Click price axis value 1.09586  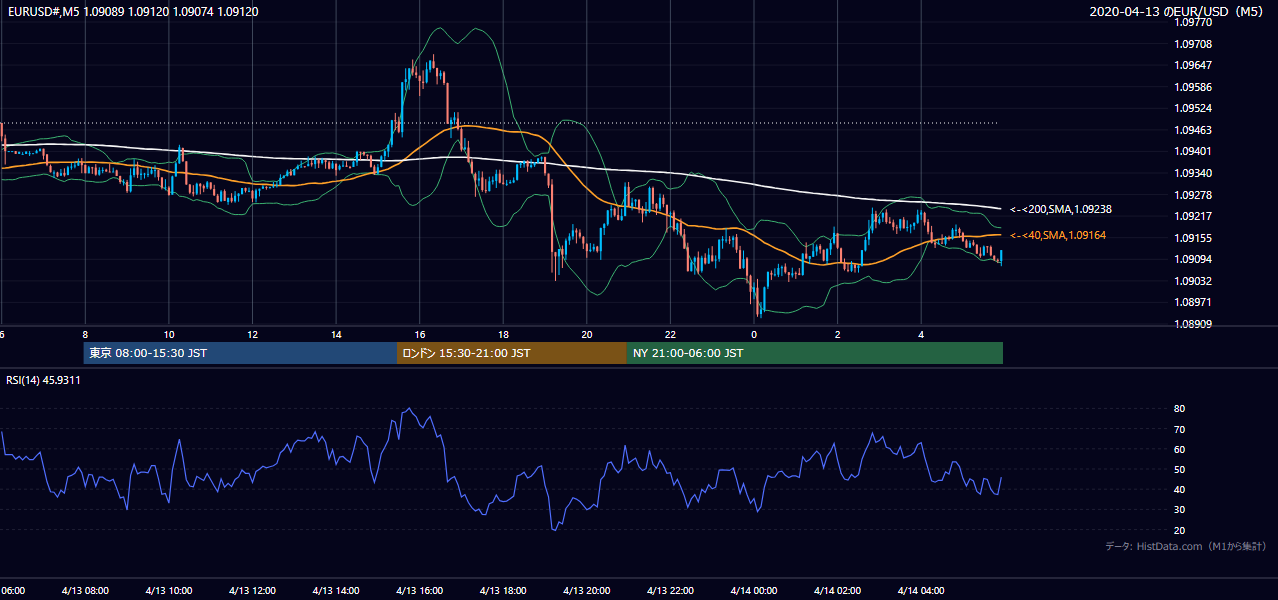tap(1194, 87)
